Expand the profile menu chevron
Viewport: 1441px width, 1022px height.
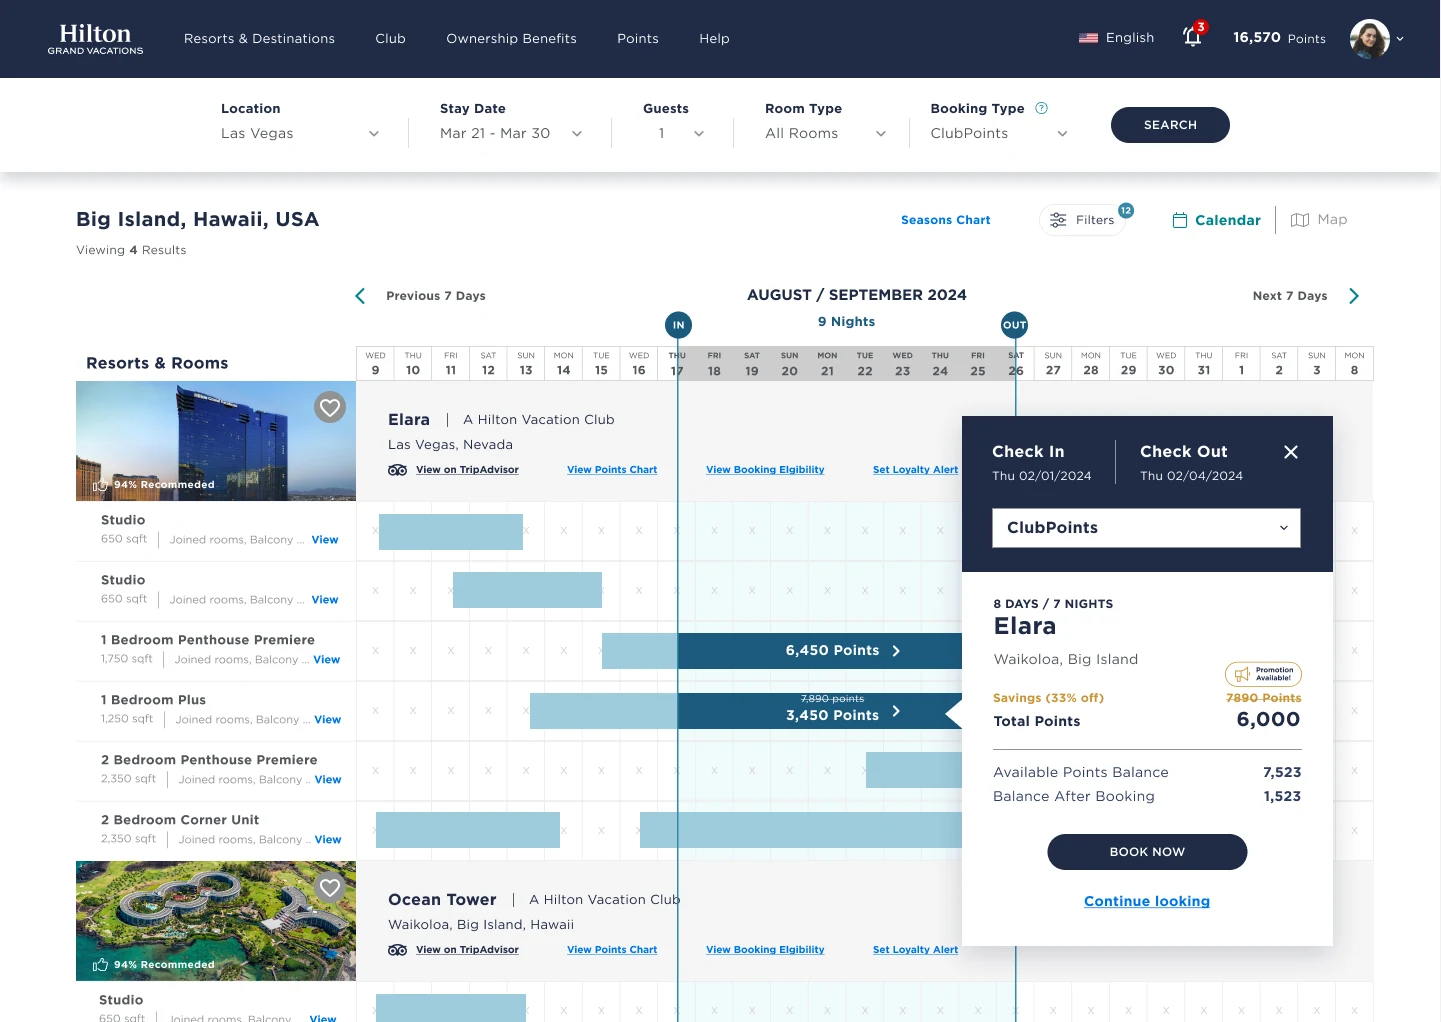click(x=1400, y=39)
